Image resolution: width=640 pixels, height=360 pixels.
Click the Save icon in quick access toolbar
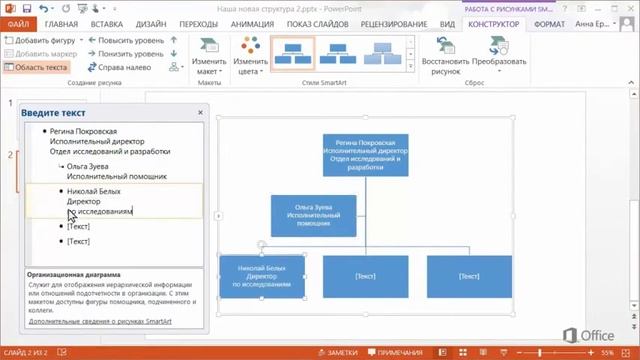pyautogui.click(x=27, y=9)
